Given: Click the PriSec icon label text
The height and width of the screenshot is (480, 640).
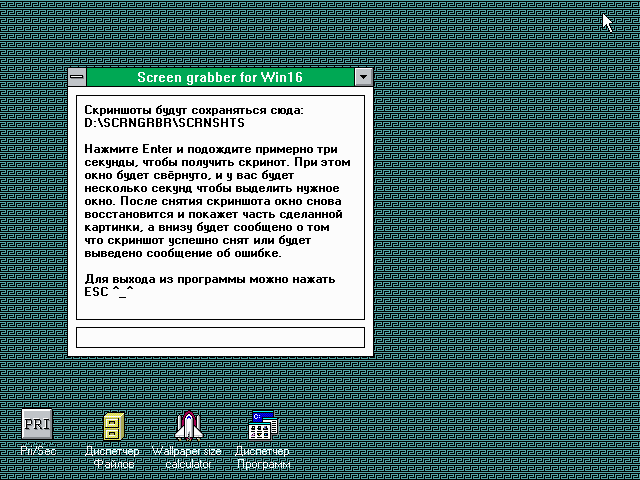Looking at the screenshot, I should [x=38, y=452].
